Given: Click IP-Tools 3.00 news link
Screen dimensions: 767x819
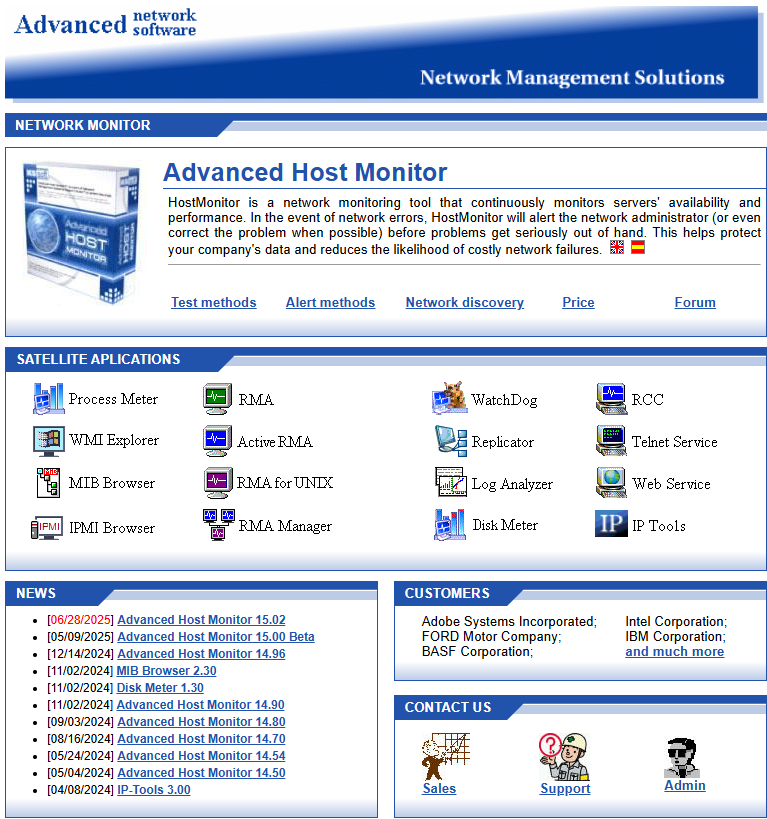Looking at the screenshot, I should [x=154, y=790].
